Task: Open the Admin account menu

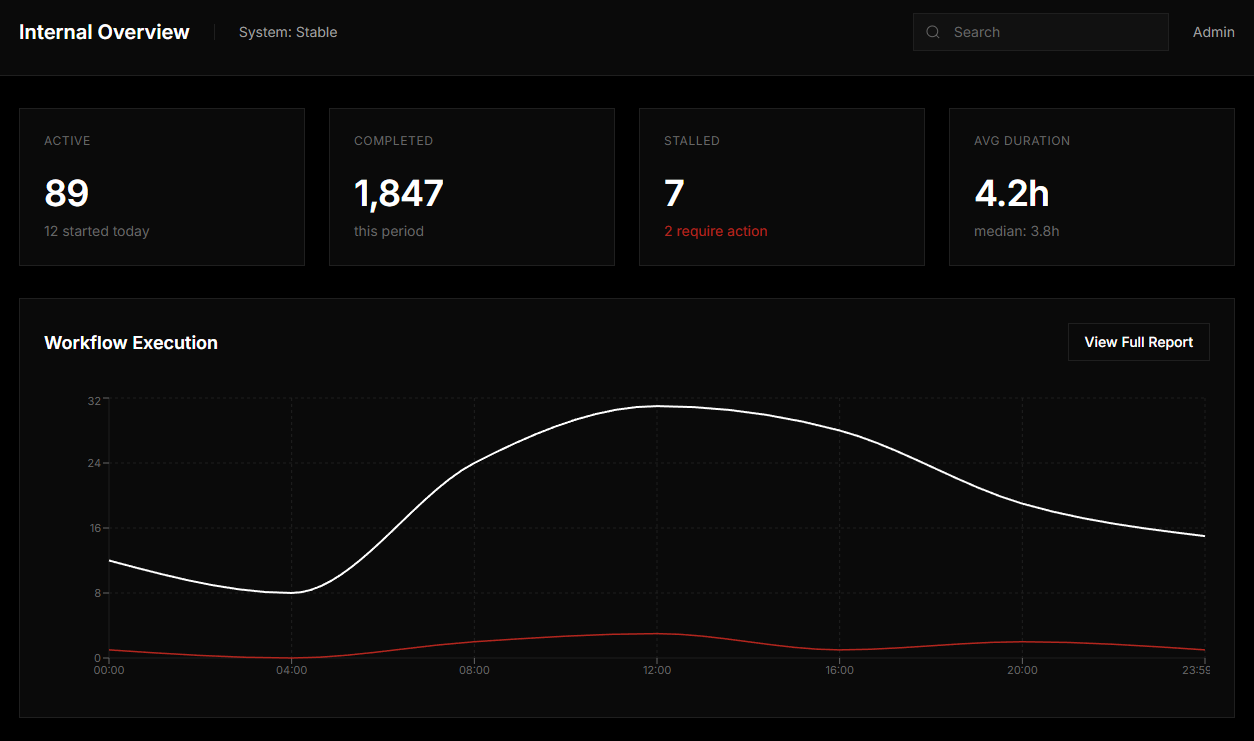Action: click(1213, 32)
